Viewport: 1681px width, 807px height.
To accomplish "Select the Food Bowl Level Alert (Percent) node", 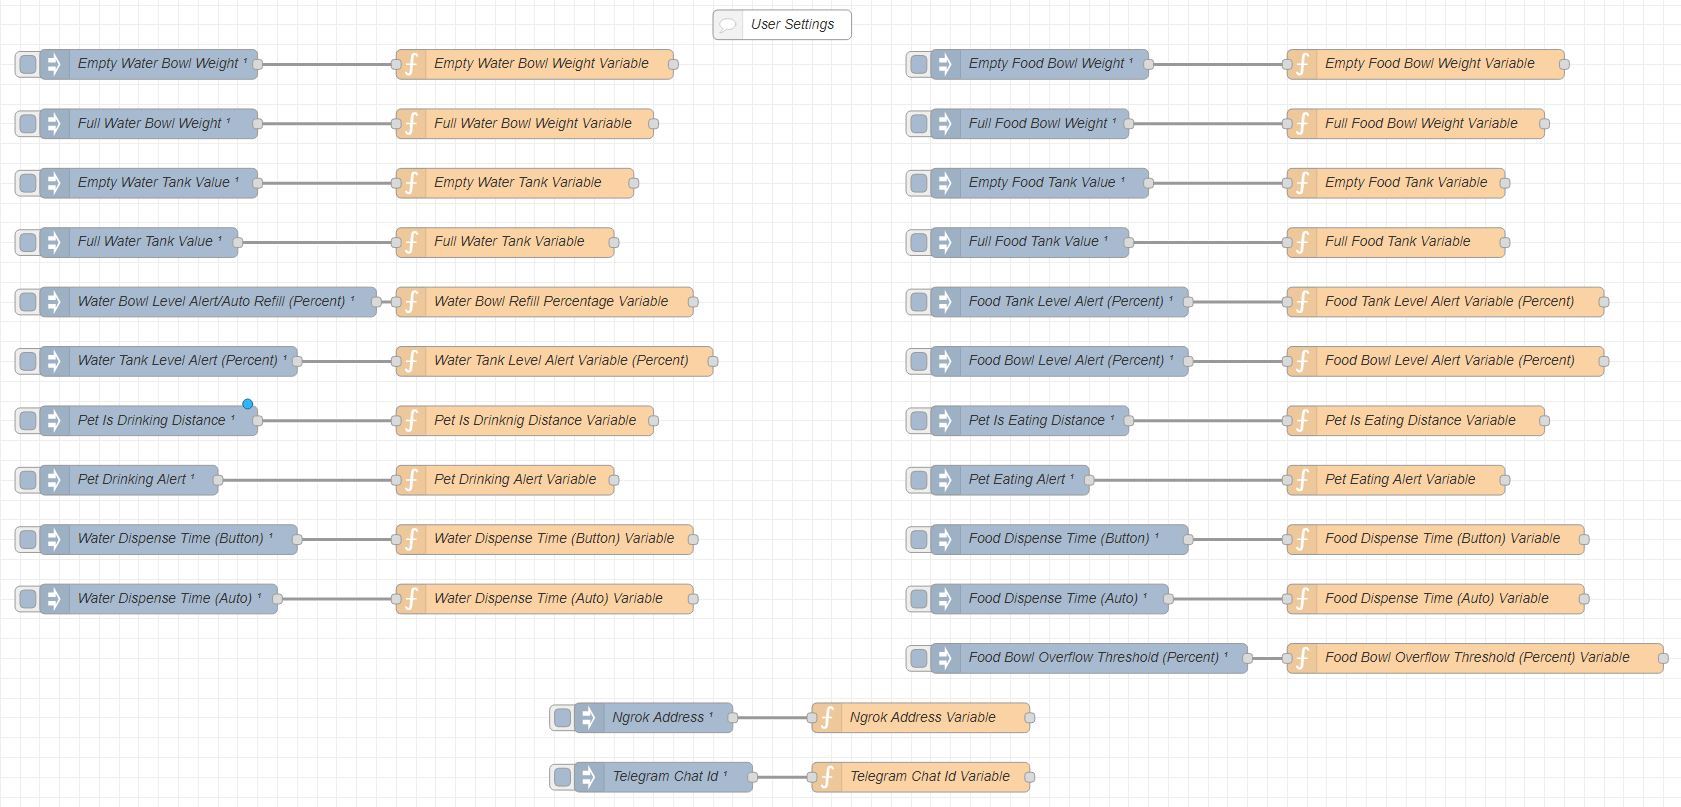I will (x=1066, y=361).
